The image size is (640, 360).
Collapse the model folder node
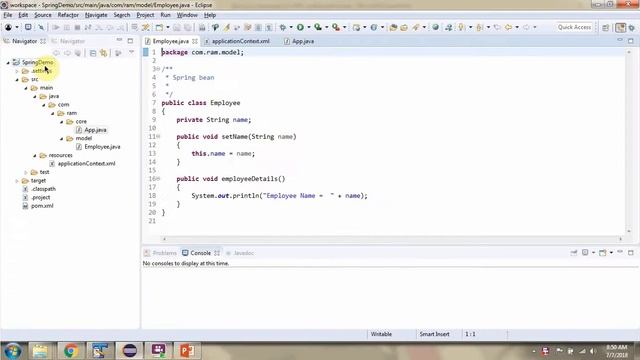point(62,138)
